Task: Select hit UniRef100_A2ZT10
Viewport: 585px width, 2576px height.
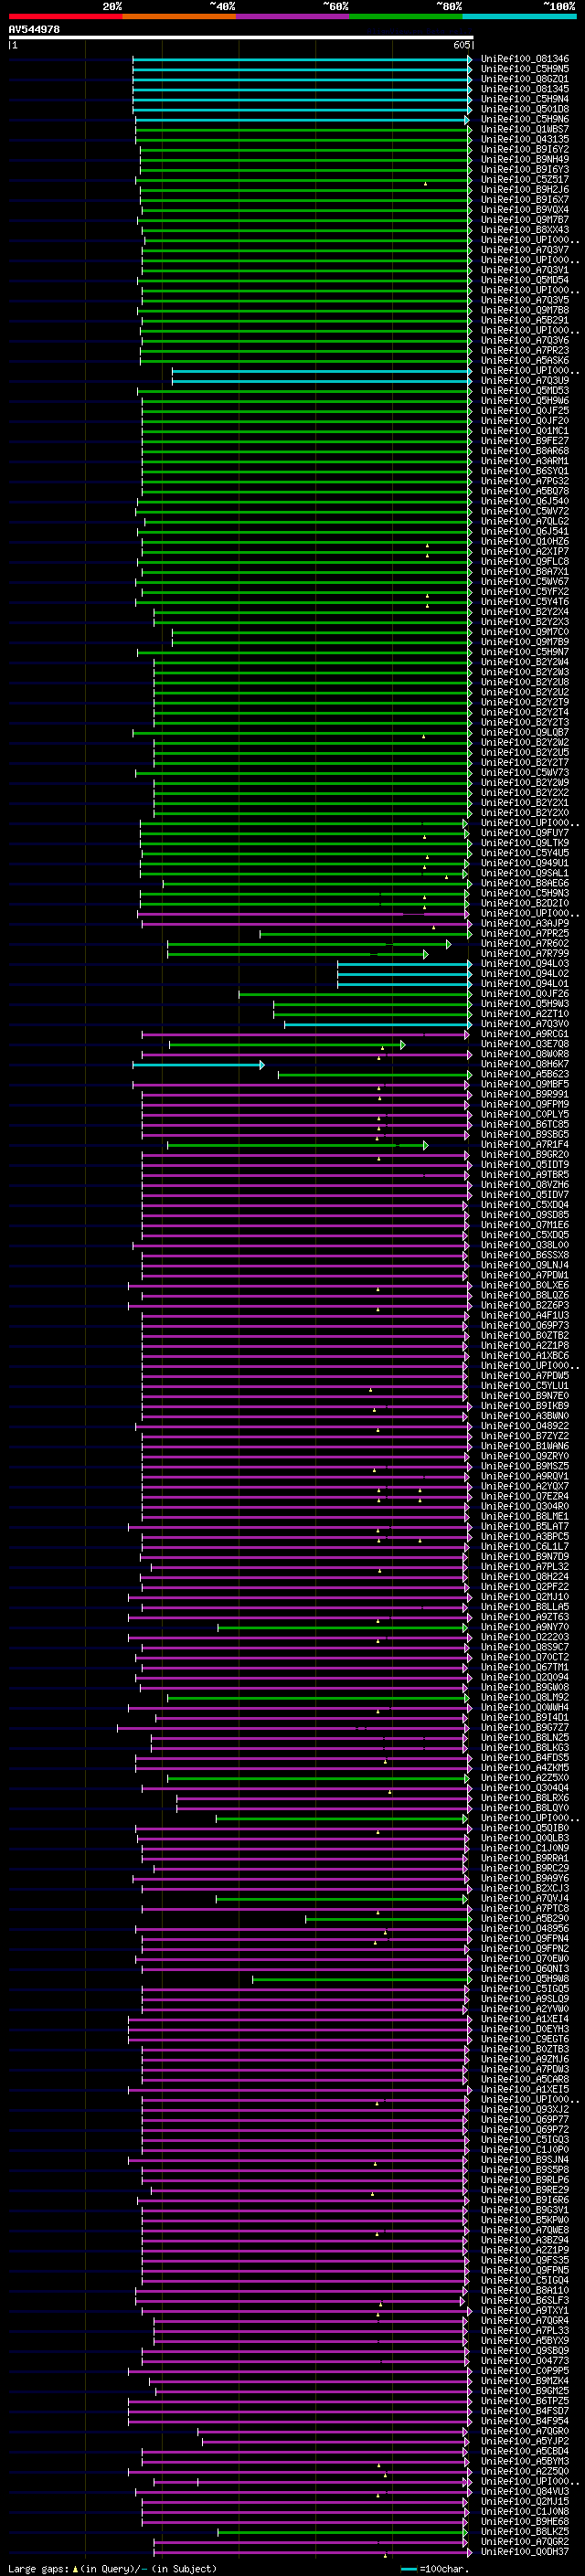Action: [x=525, y=1013]
